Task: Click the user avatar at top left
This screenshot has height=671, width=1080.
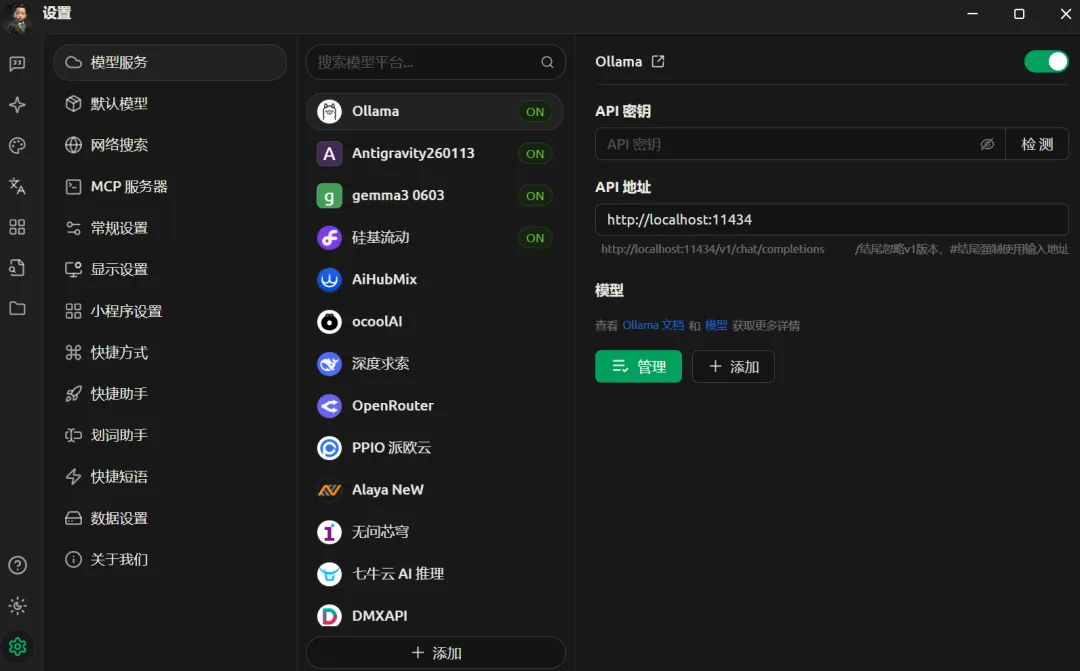Action: click(x=17, y=17)
